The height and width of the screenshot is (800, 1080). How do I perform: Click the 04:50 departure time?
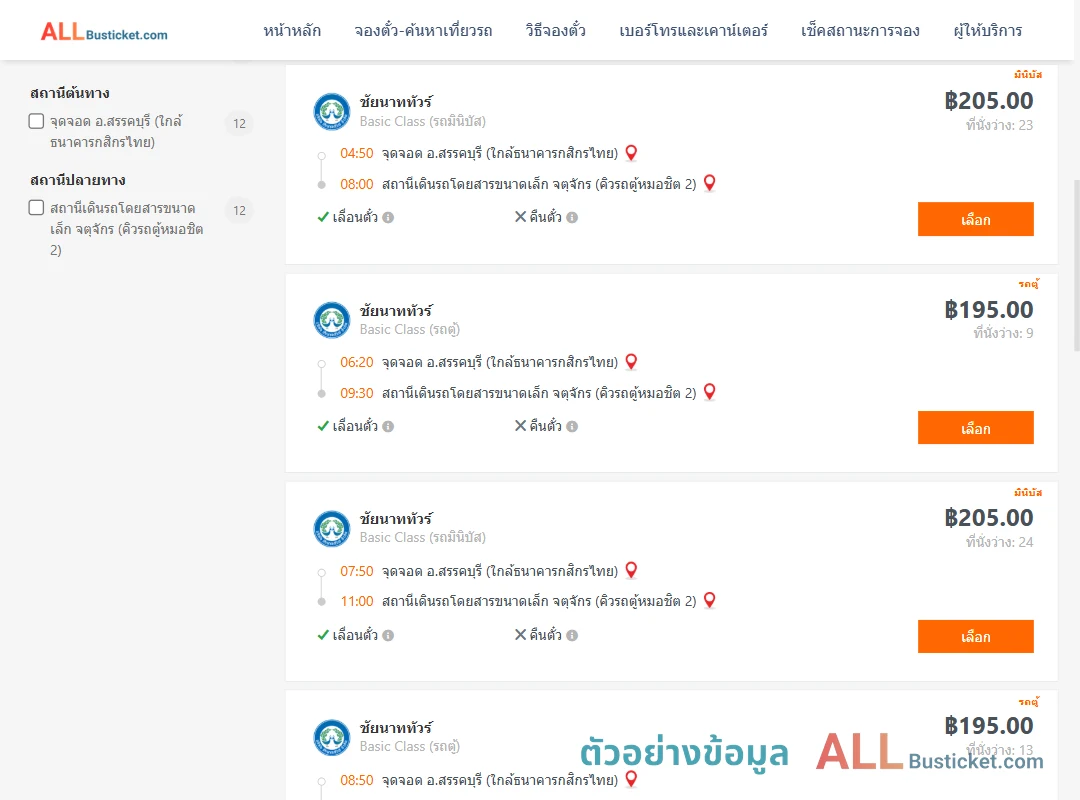[356, 154]
